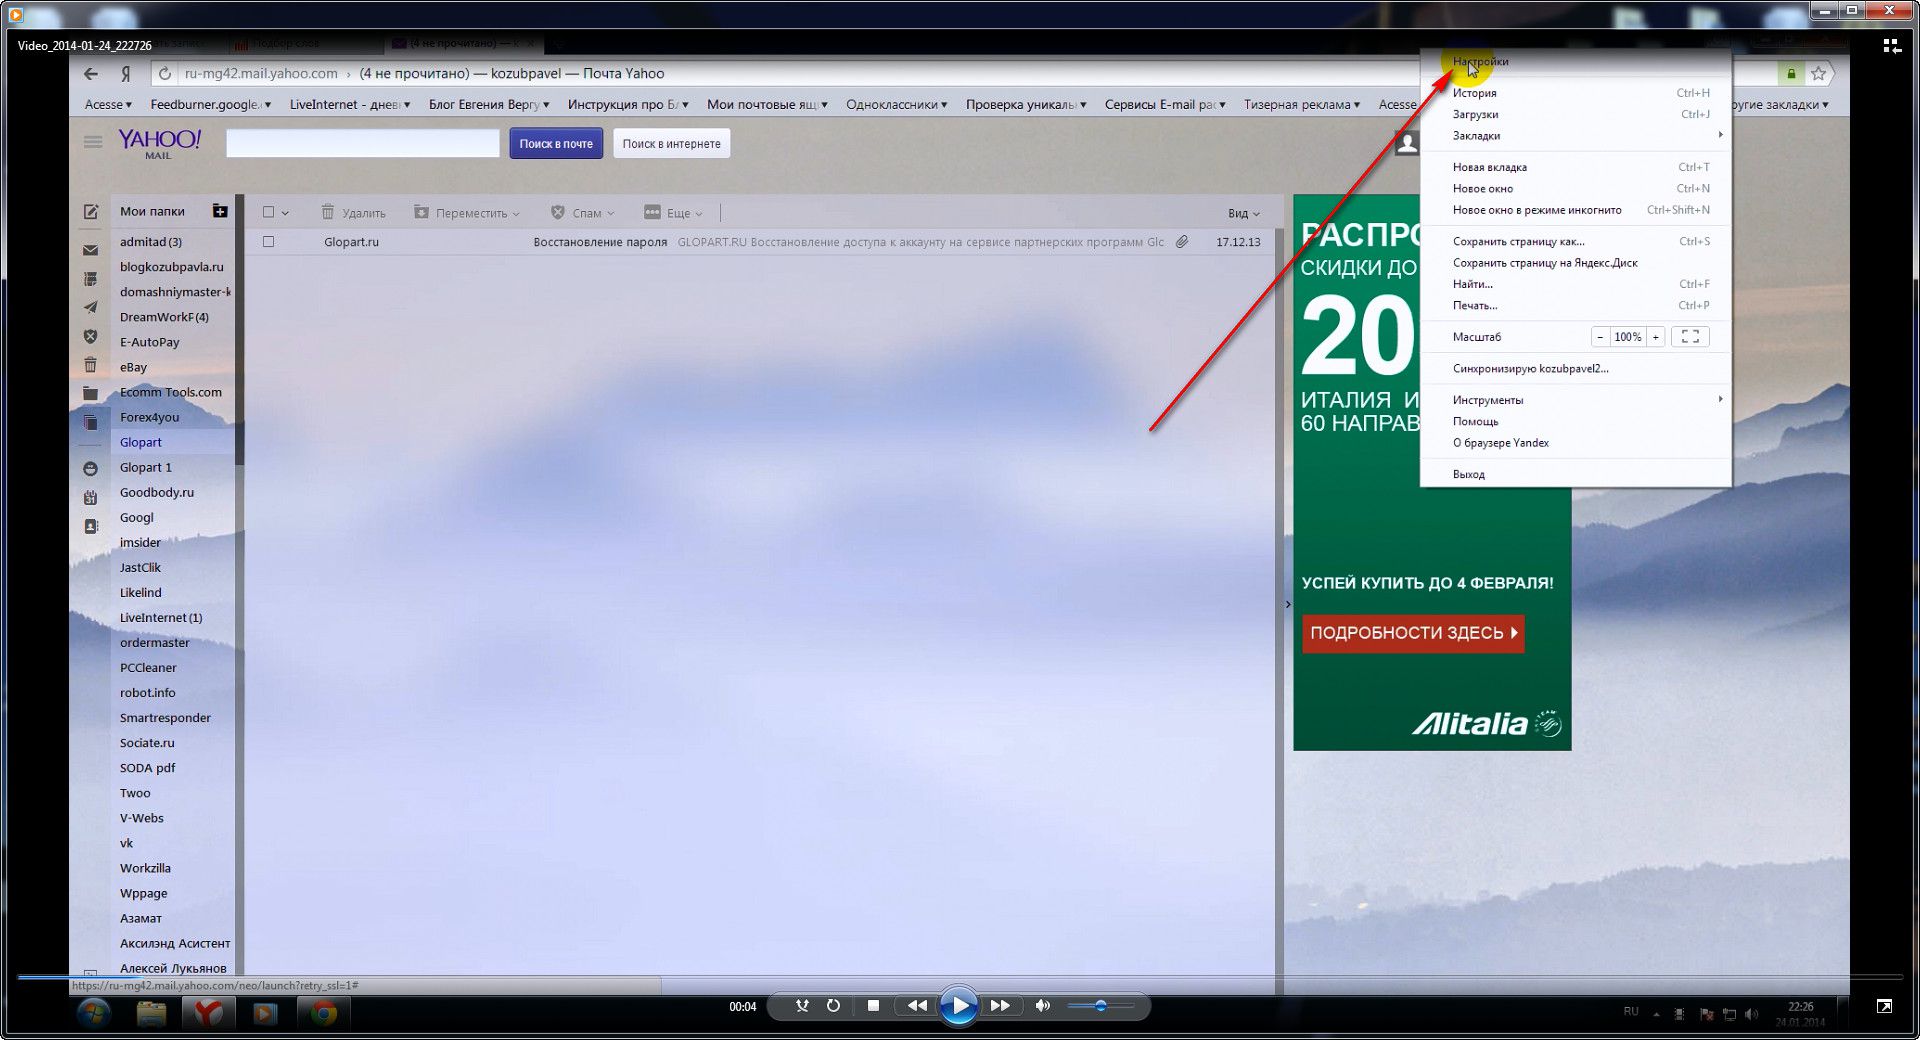Click ПОДРОБНОСТИ ЗДЕСЬ ad button

click(1413, 633)
